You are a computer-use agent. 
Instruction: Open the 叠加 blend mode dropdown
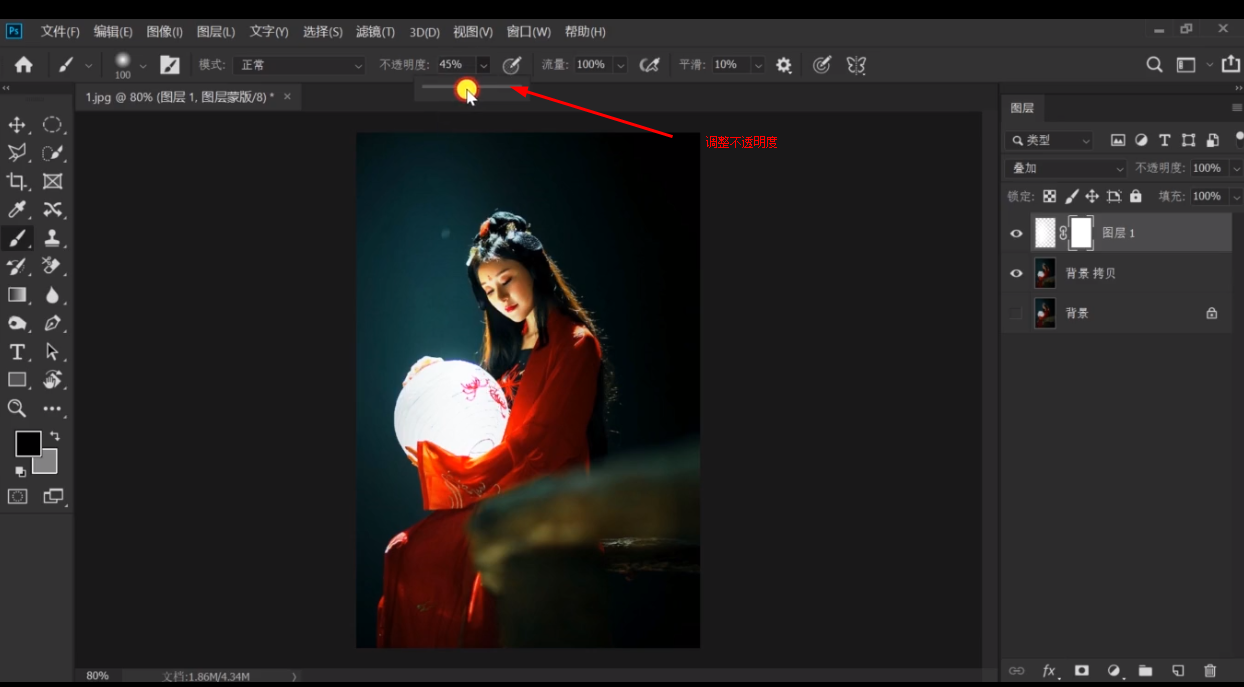[x=1066, y=168]
